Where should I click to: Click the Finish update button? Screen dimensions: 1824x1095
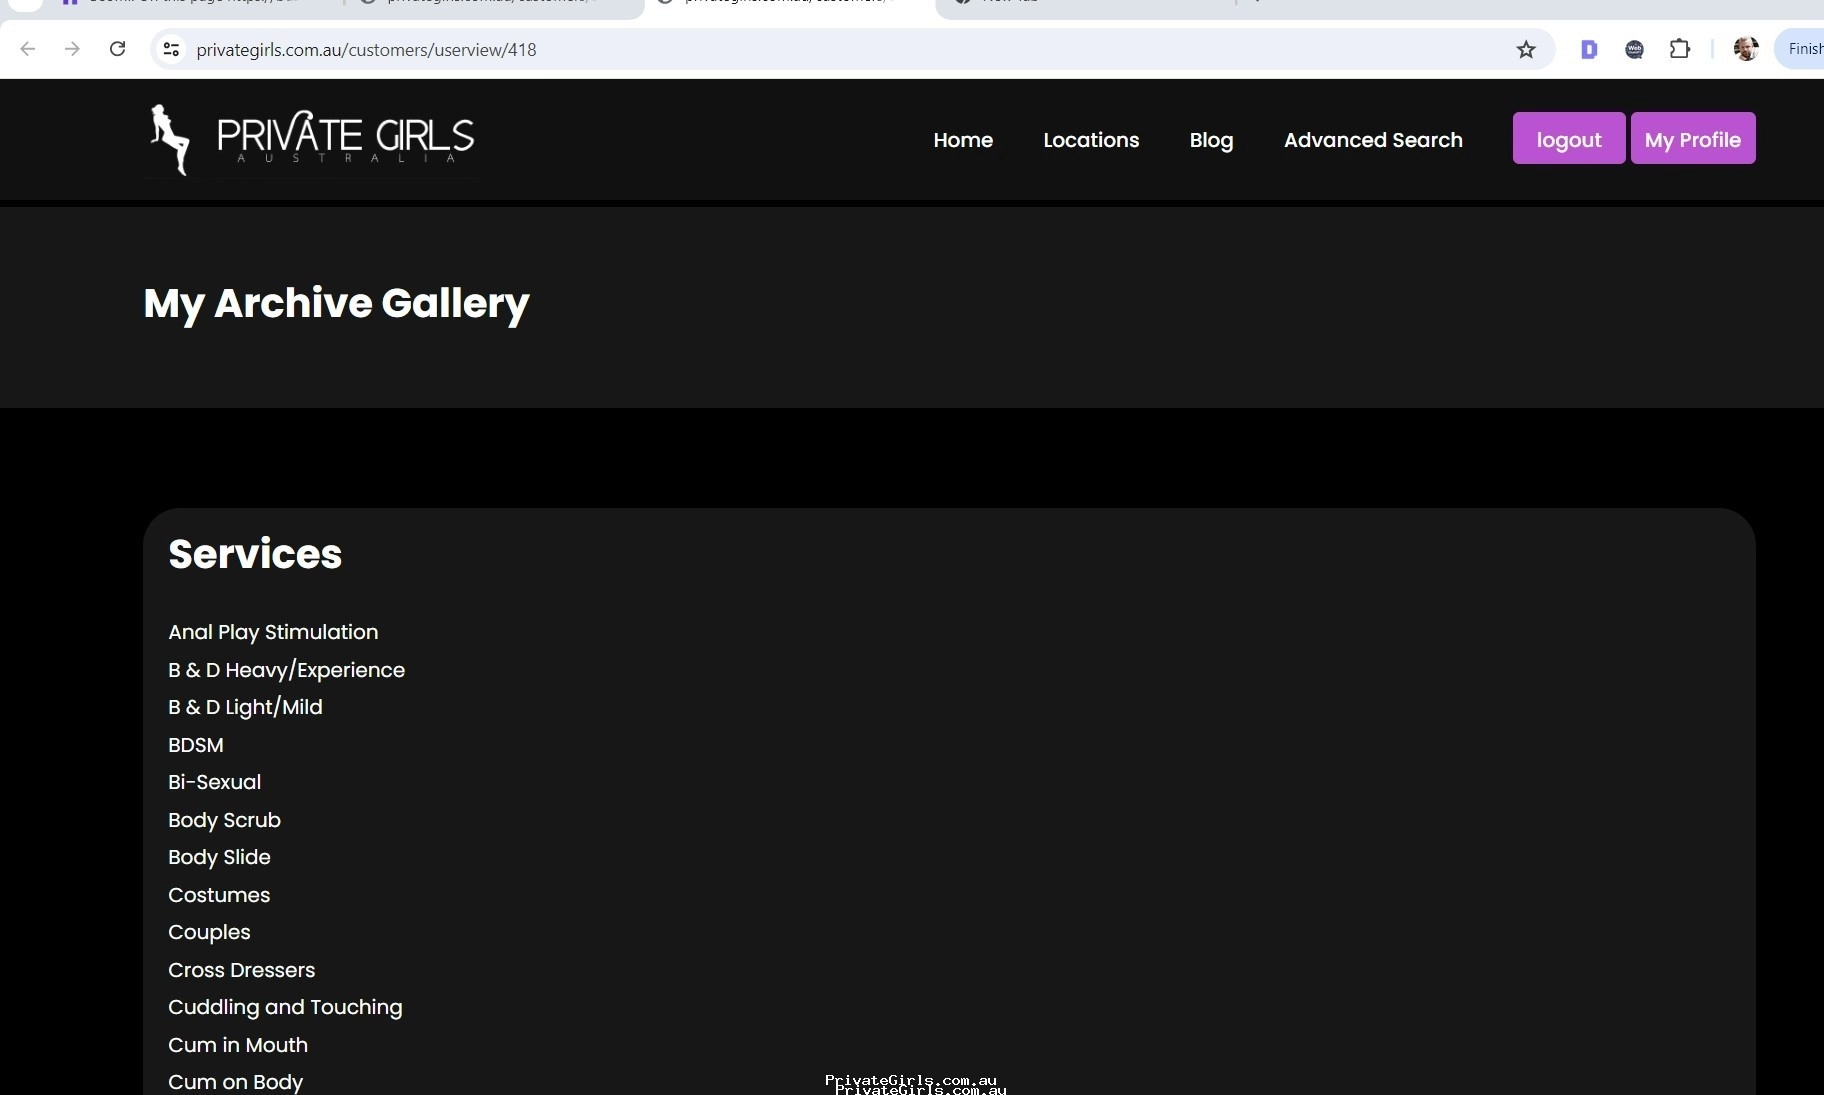pyautogui.click(x=1800, y=49)
